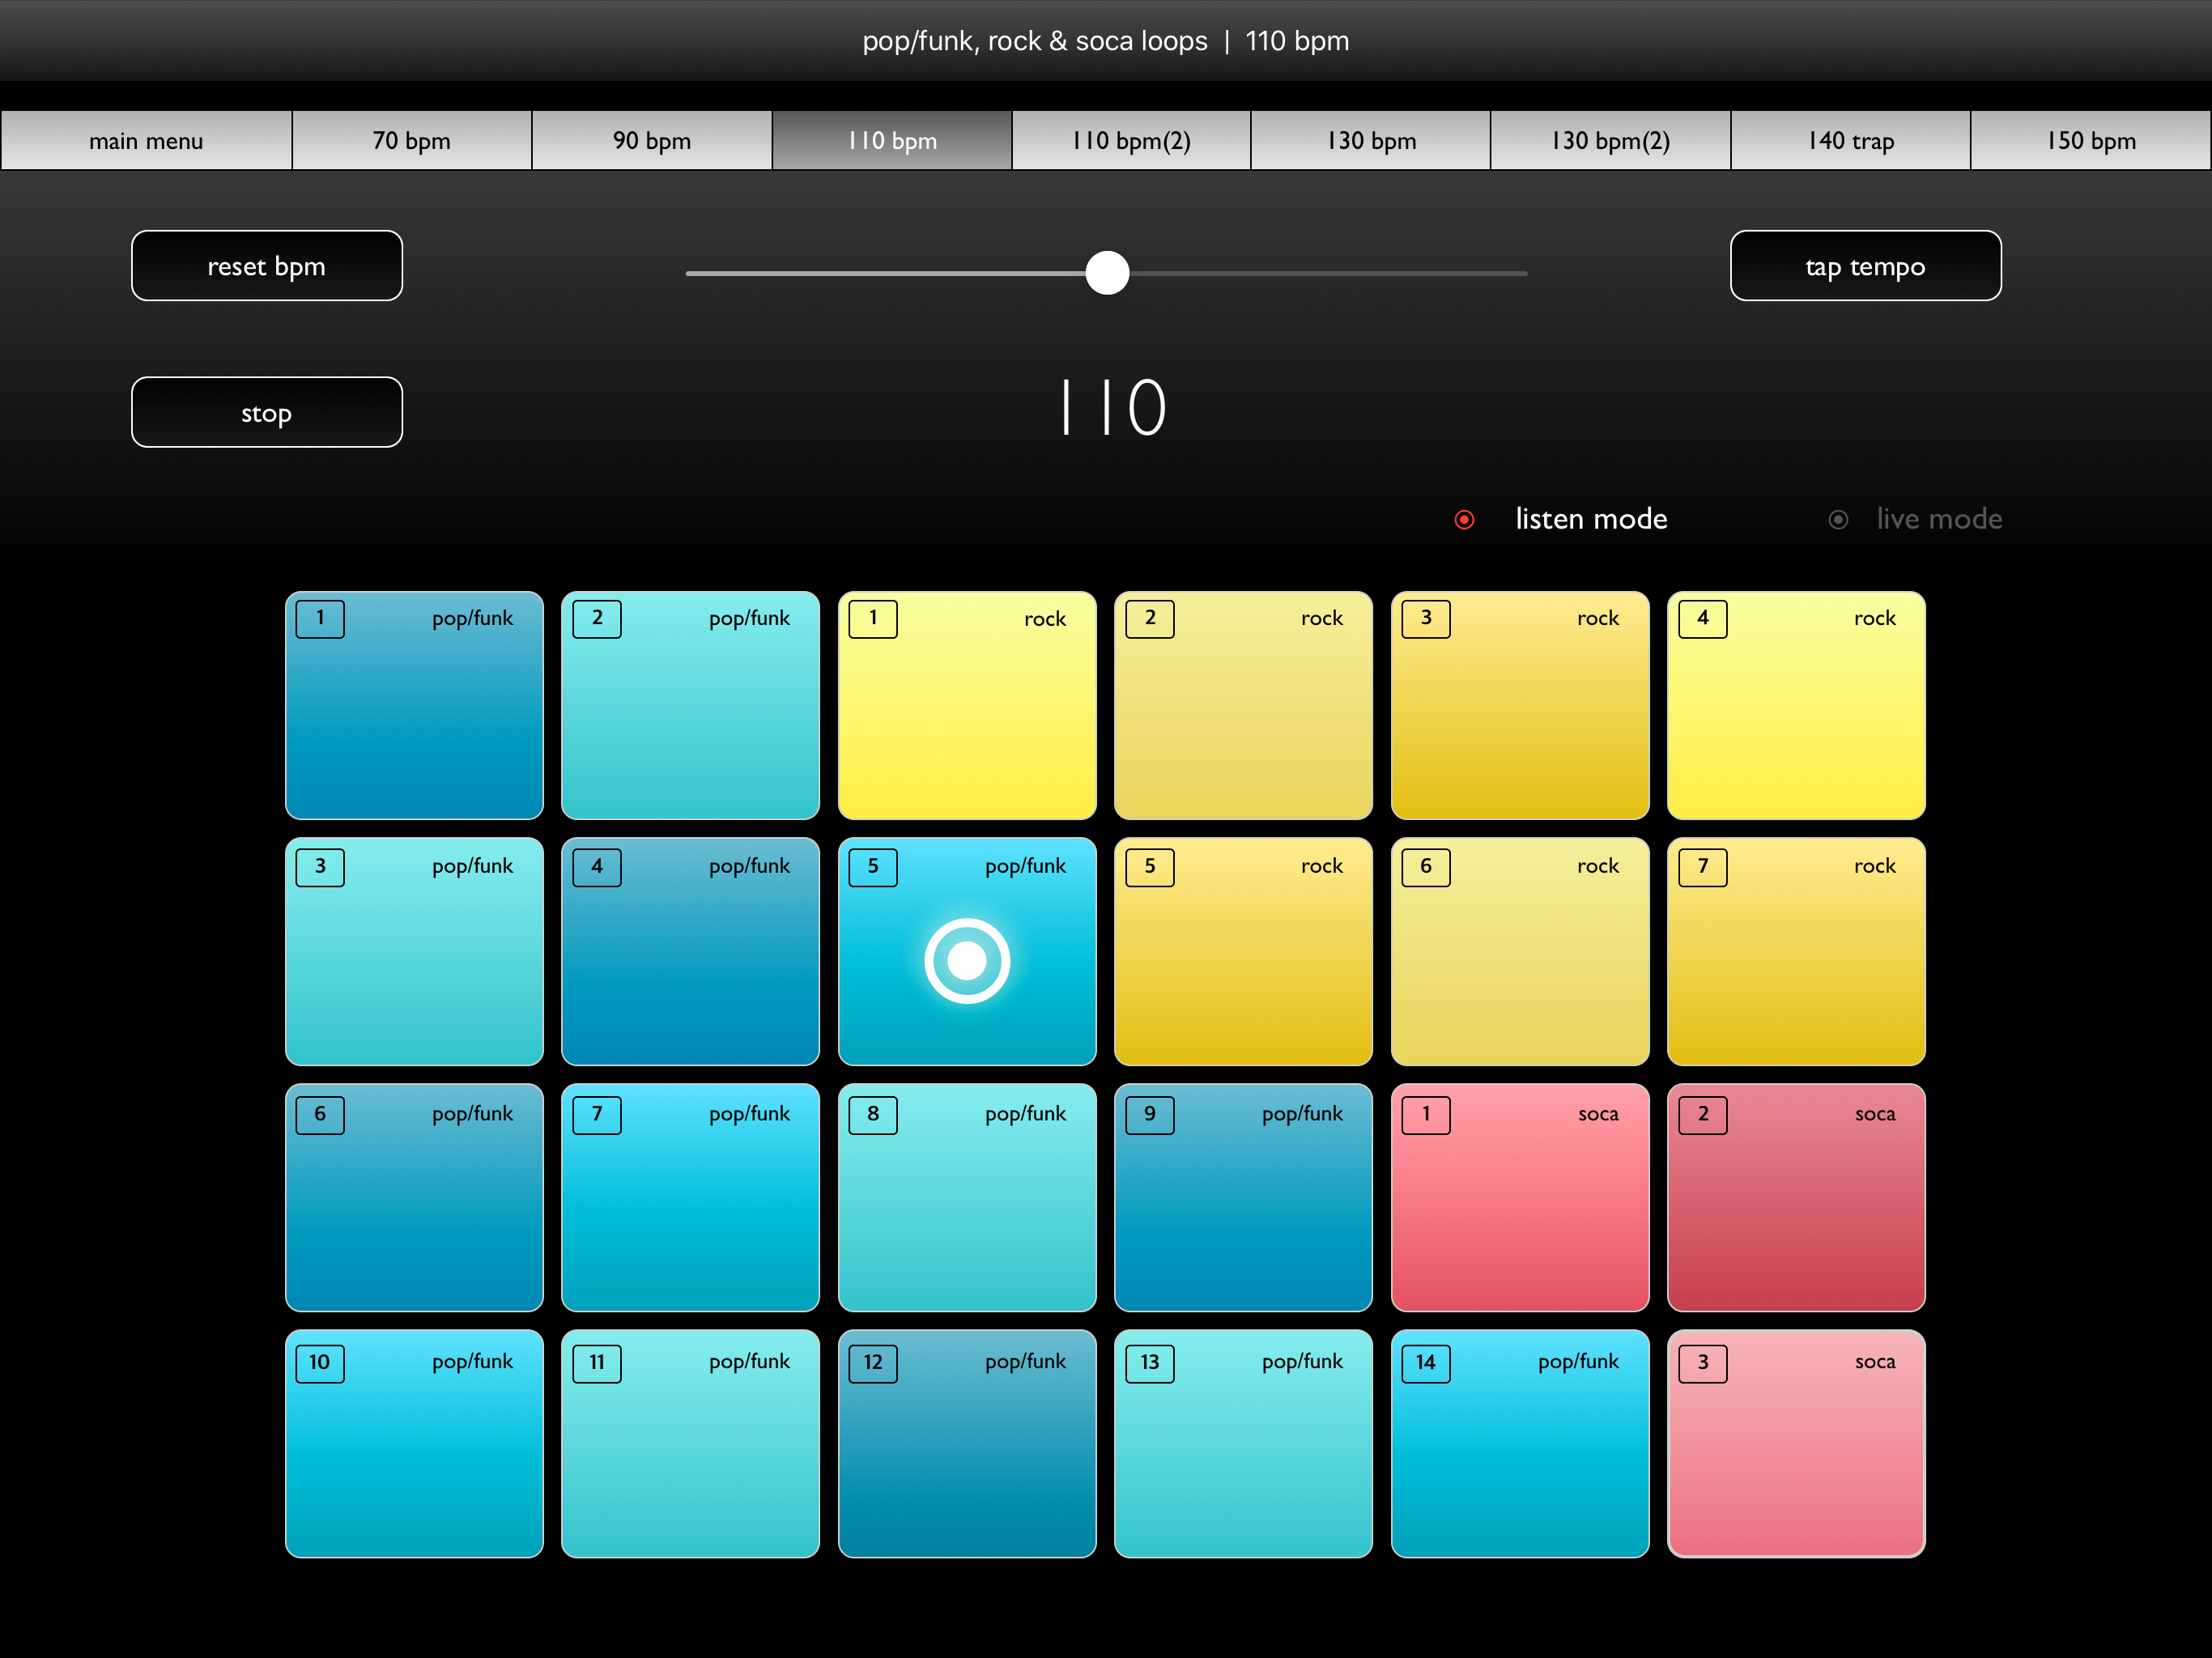Click the stop button
2212x1658 pixels.
pyautogui.click(x=267, y=412)
